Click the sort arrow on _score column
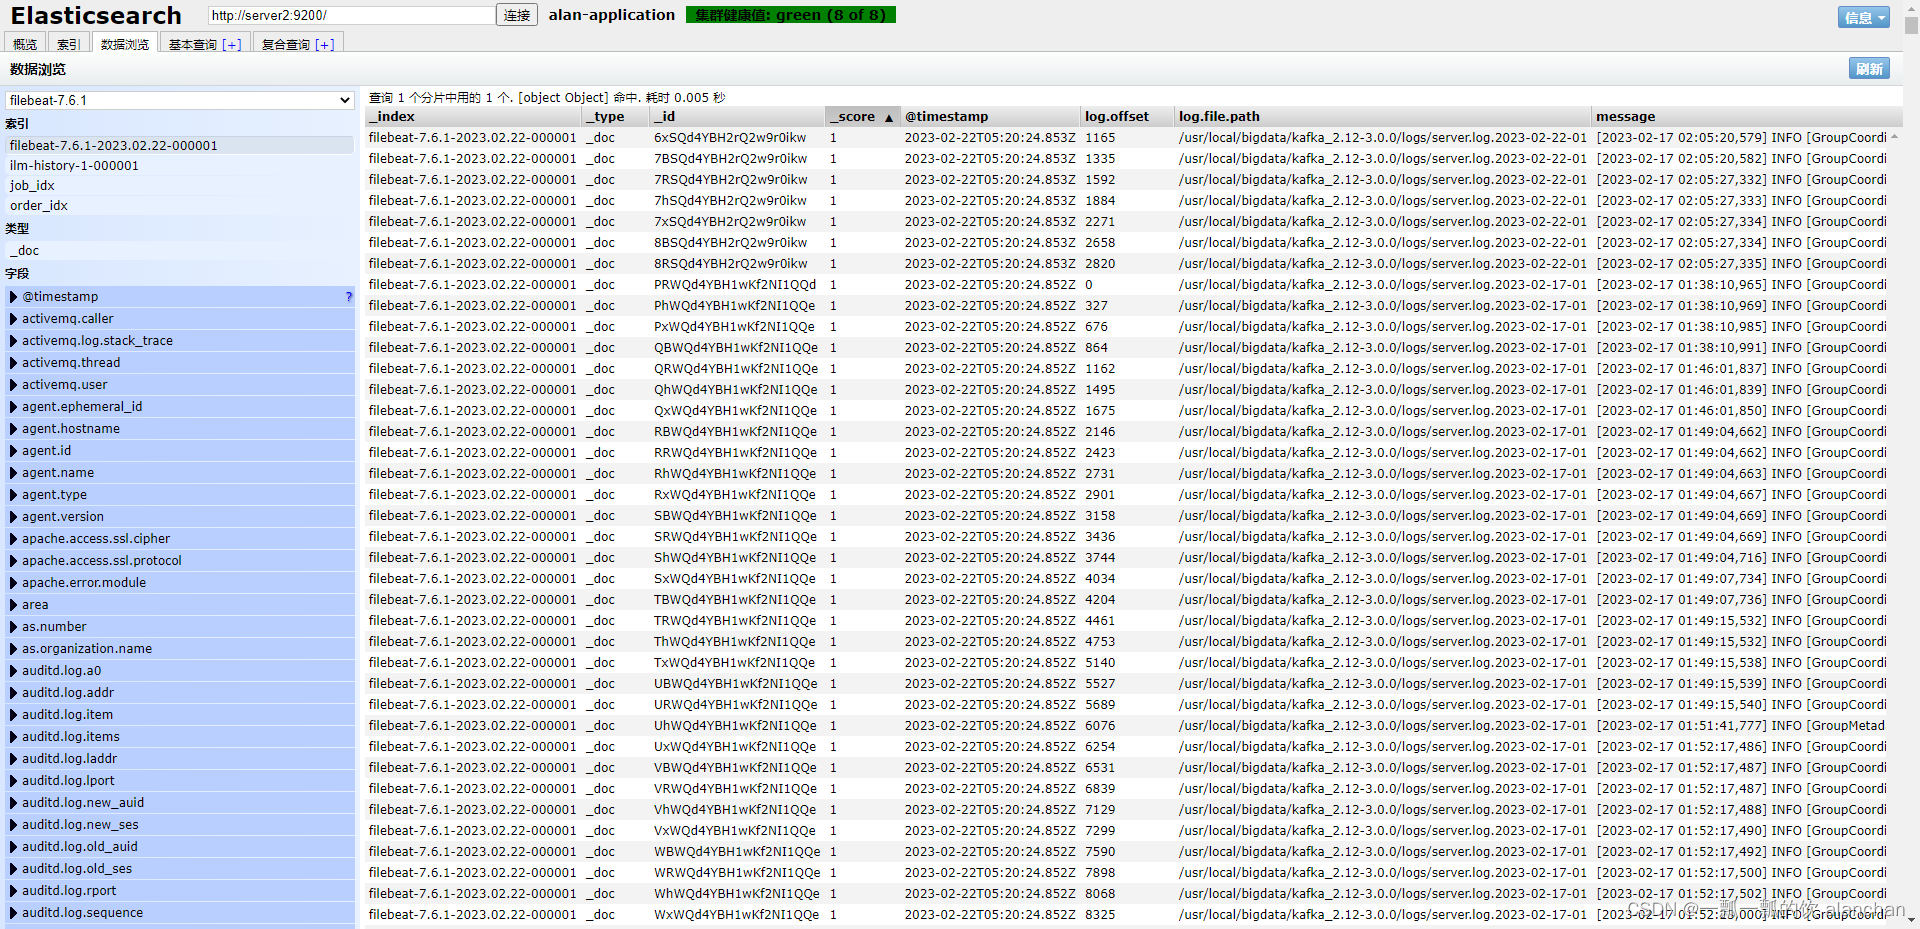Viewport: 1920px width, 929px height. pos(890,117)
